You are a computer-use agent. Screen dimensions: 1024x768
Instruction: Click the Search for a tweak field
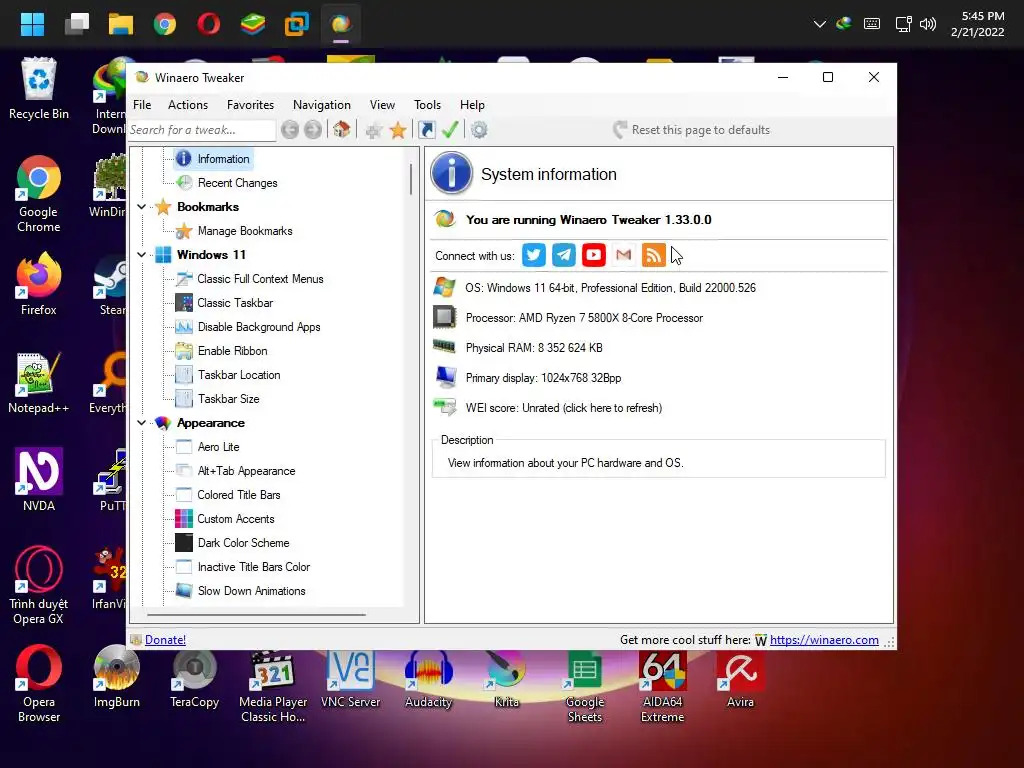click(x=201, y=130)
